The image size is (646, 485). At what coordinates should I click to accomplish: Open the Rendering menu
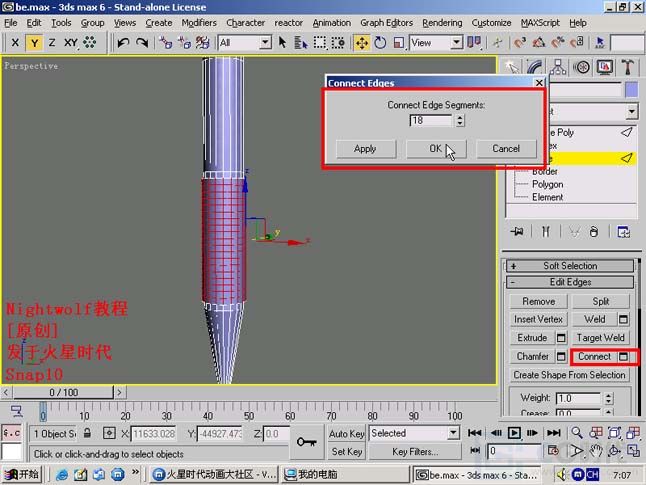pyautogui.click(x=442, y=23)
